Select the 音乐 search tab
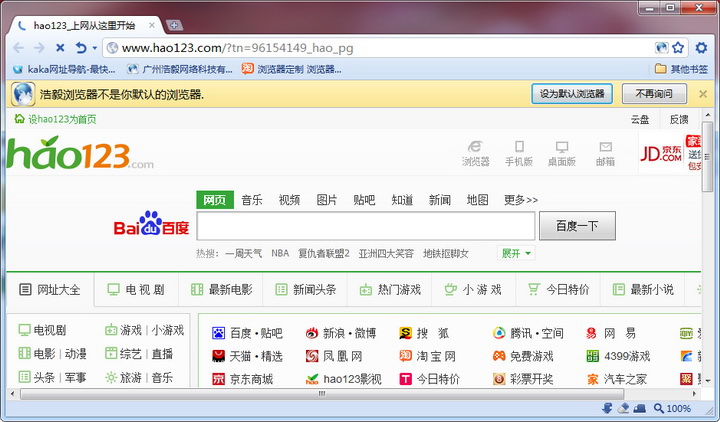The width and height of the screenshot is (720, 422). tap(252, 200)
